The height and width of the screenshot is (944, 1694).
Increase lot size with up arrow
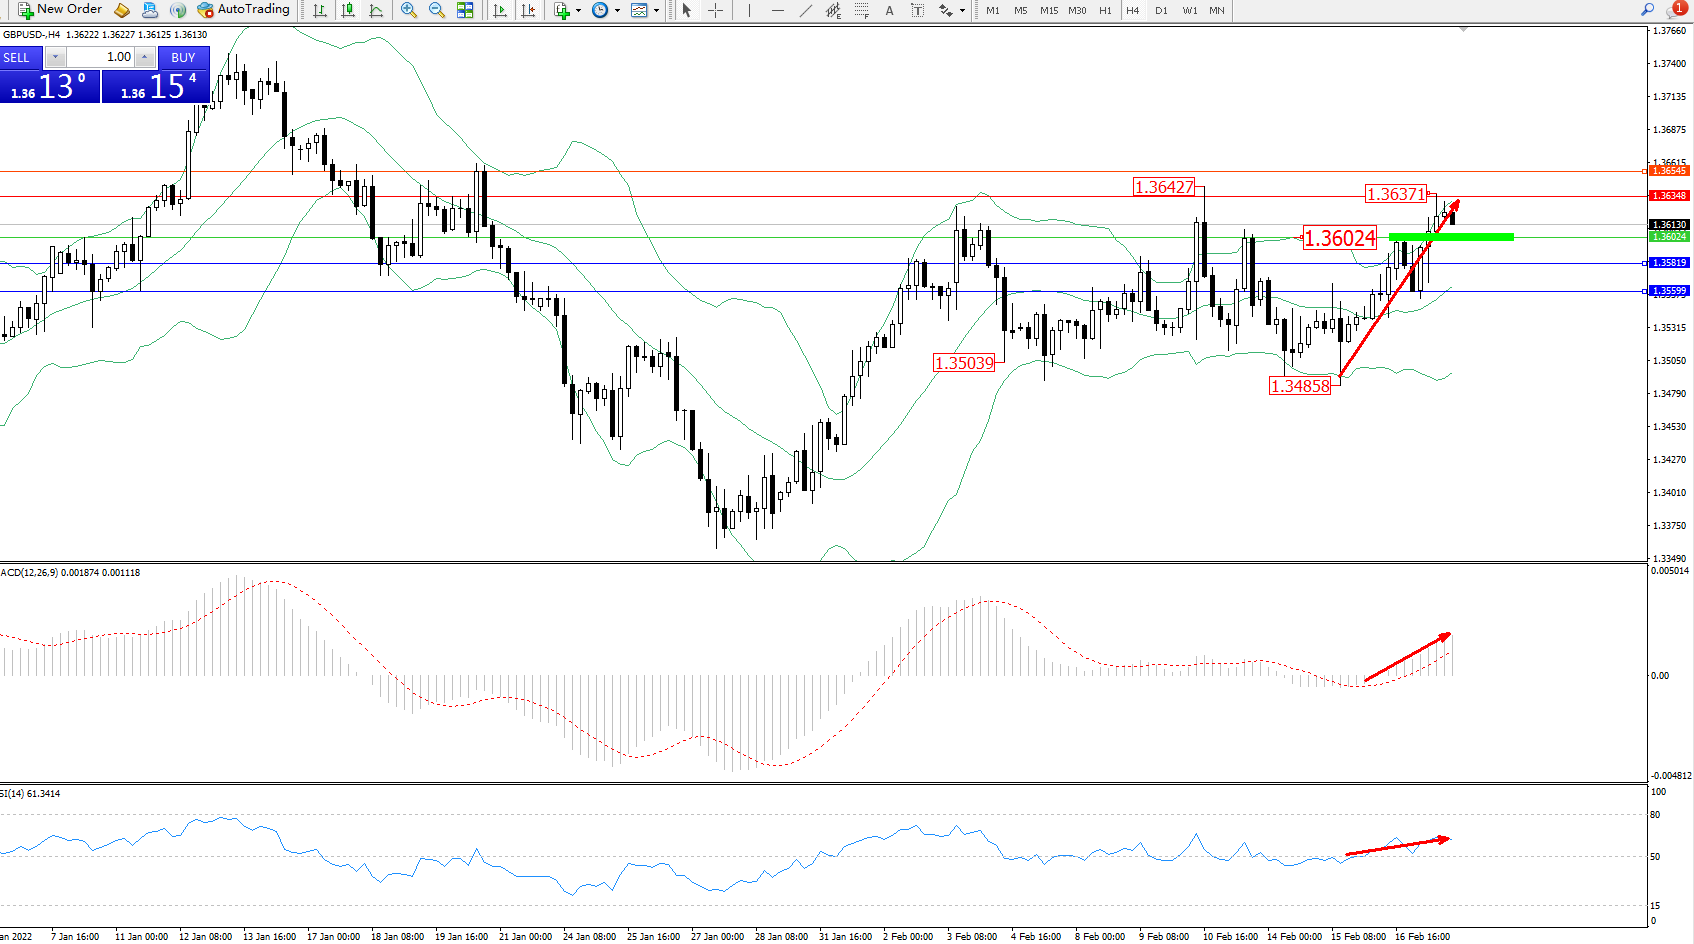click(145, 57)
